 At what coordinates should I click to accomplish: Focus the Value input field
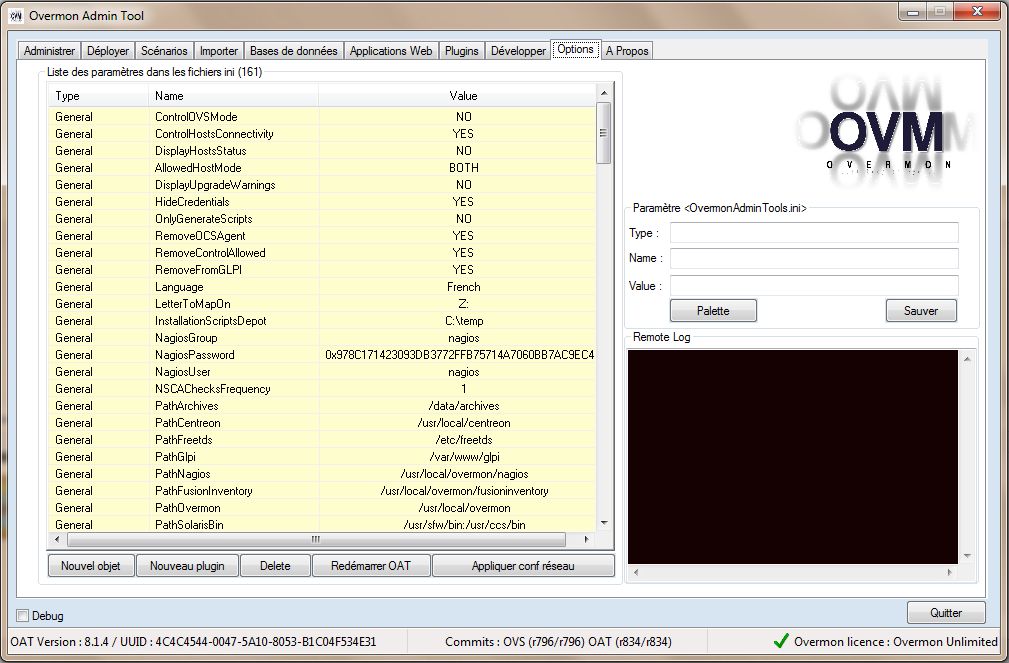click(x=814, y=285)
